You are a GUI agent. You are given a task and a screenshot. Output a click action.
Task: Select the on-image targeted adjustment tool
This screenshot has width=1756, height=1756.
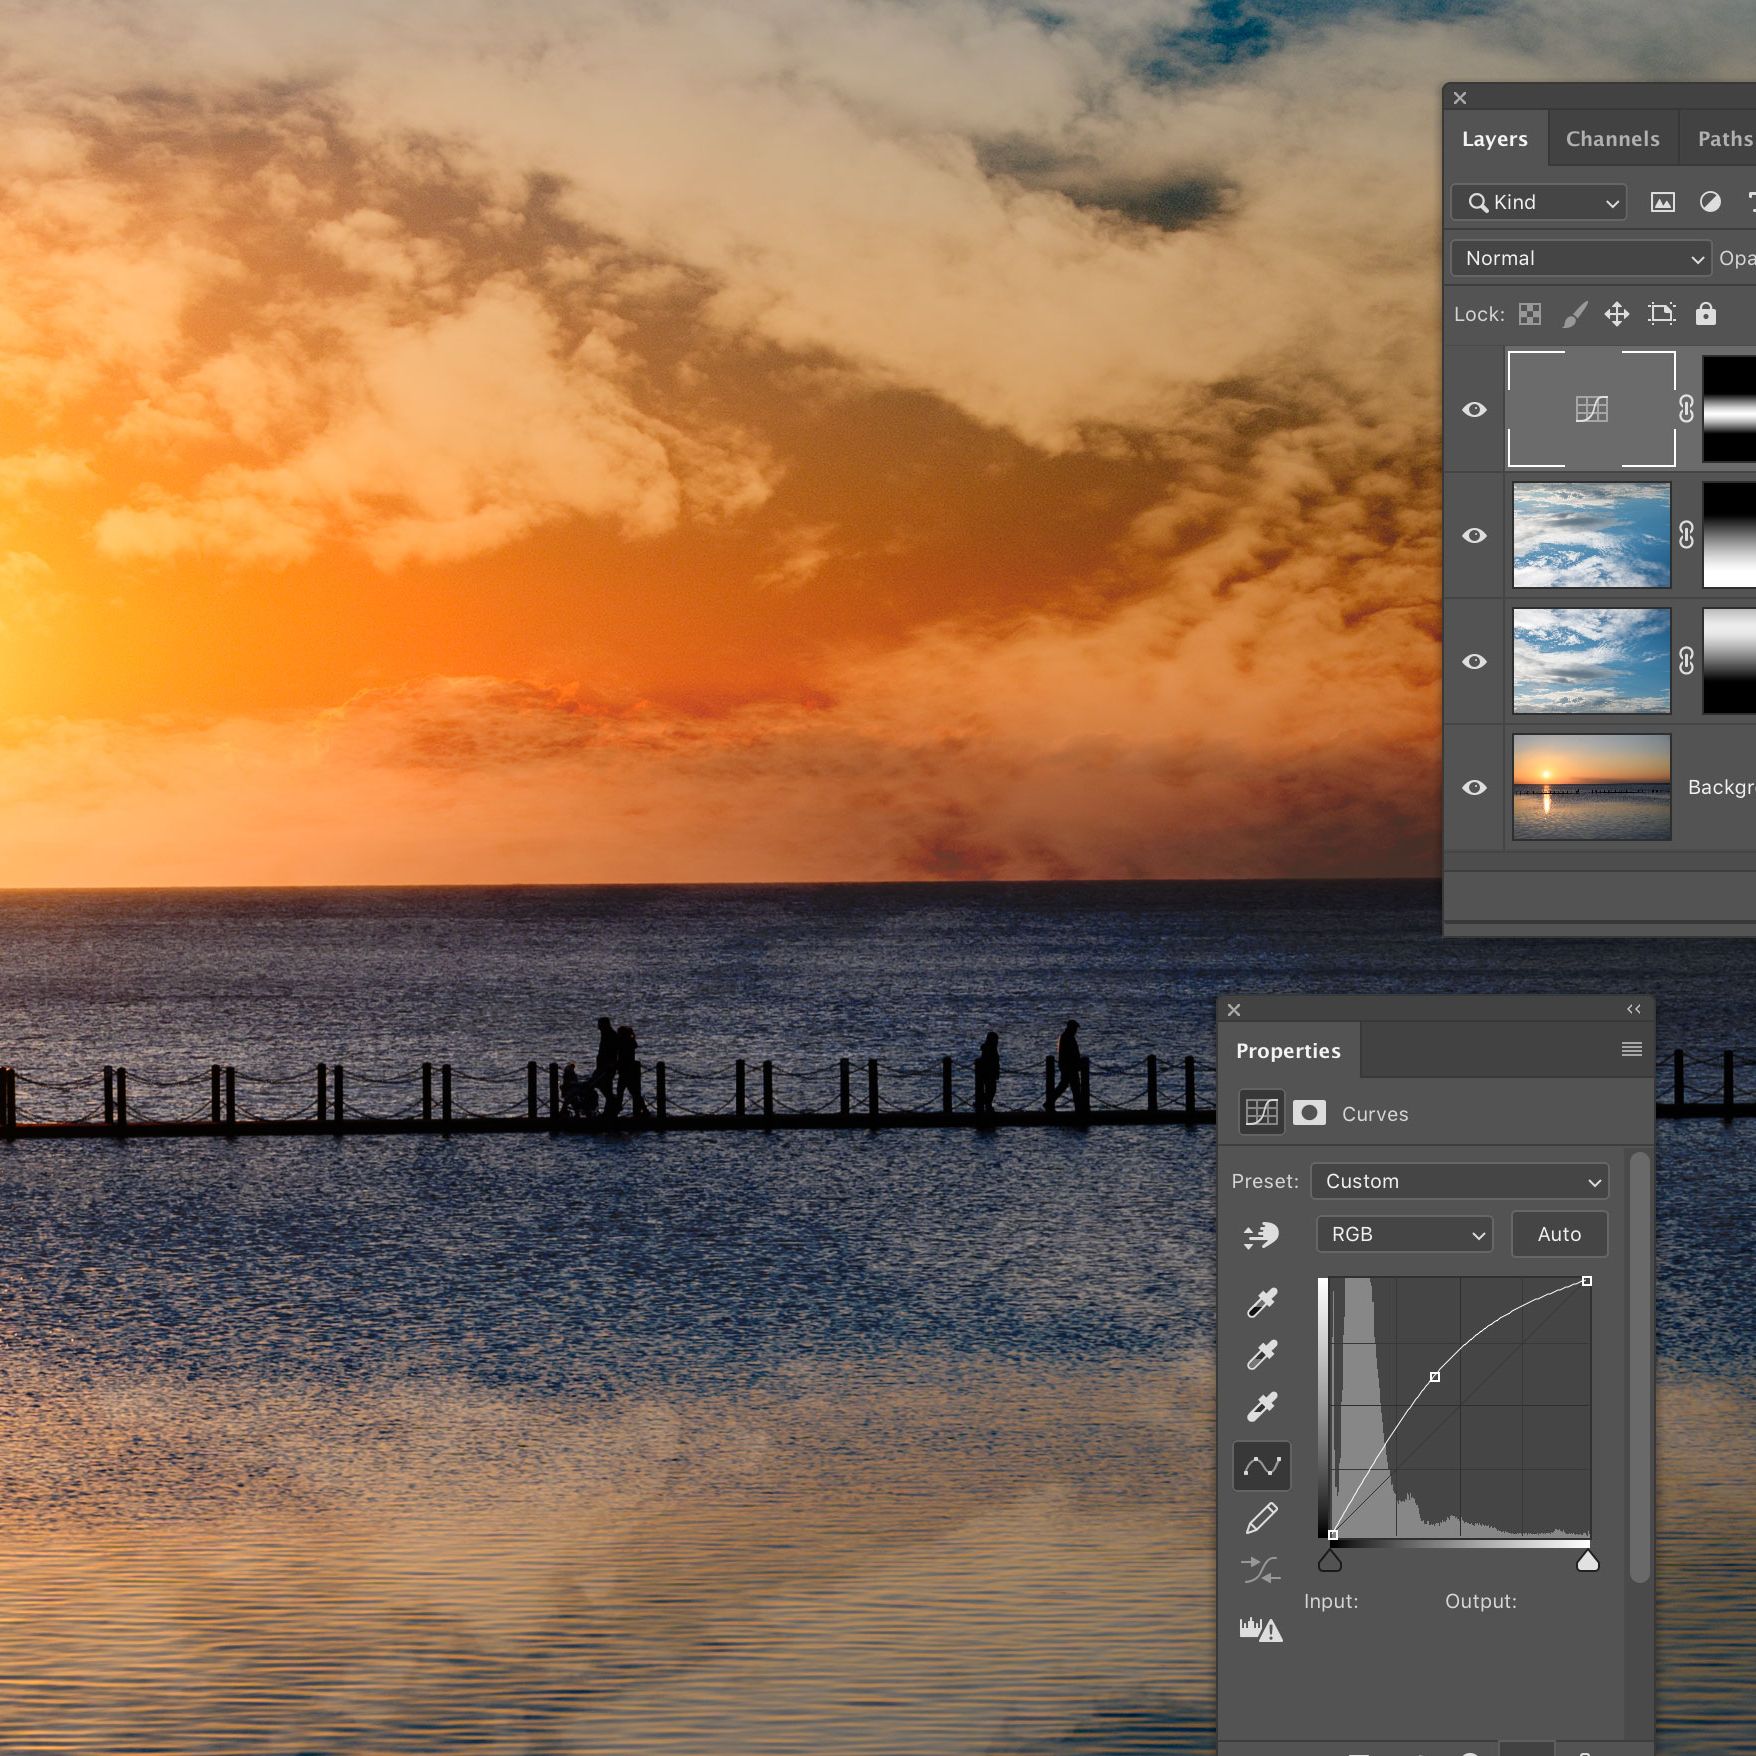pos(1261,1235)
